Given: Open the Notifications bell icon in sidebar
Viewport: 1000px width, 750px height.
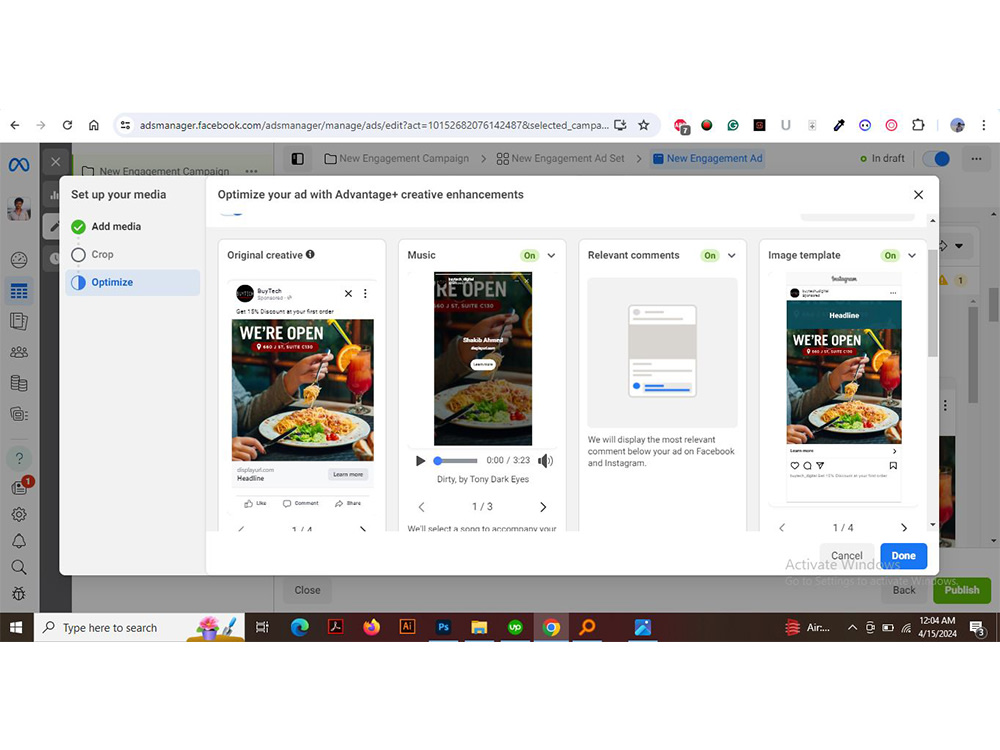Looking at the screenshot, I should tap(19, 541).
